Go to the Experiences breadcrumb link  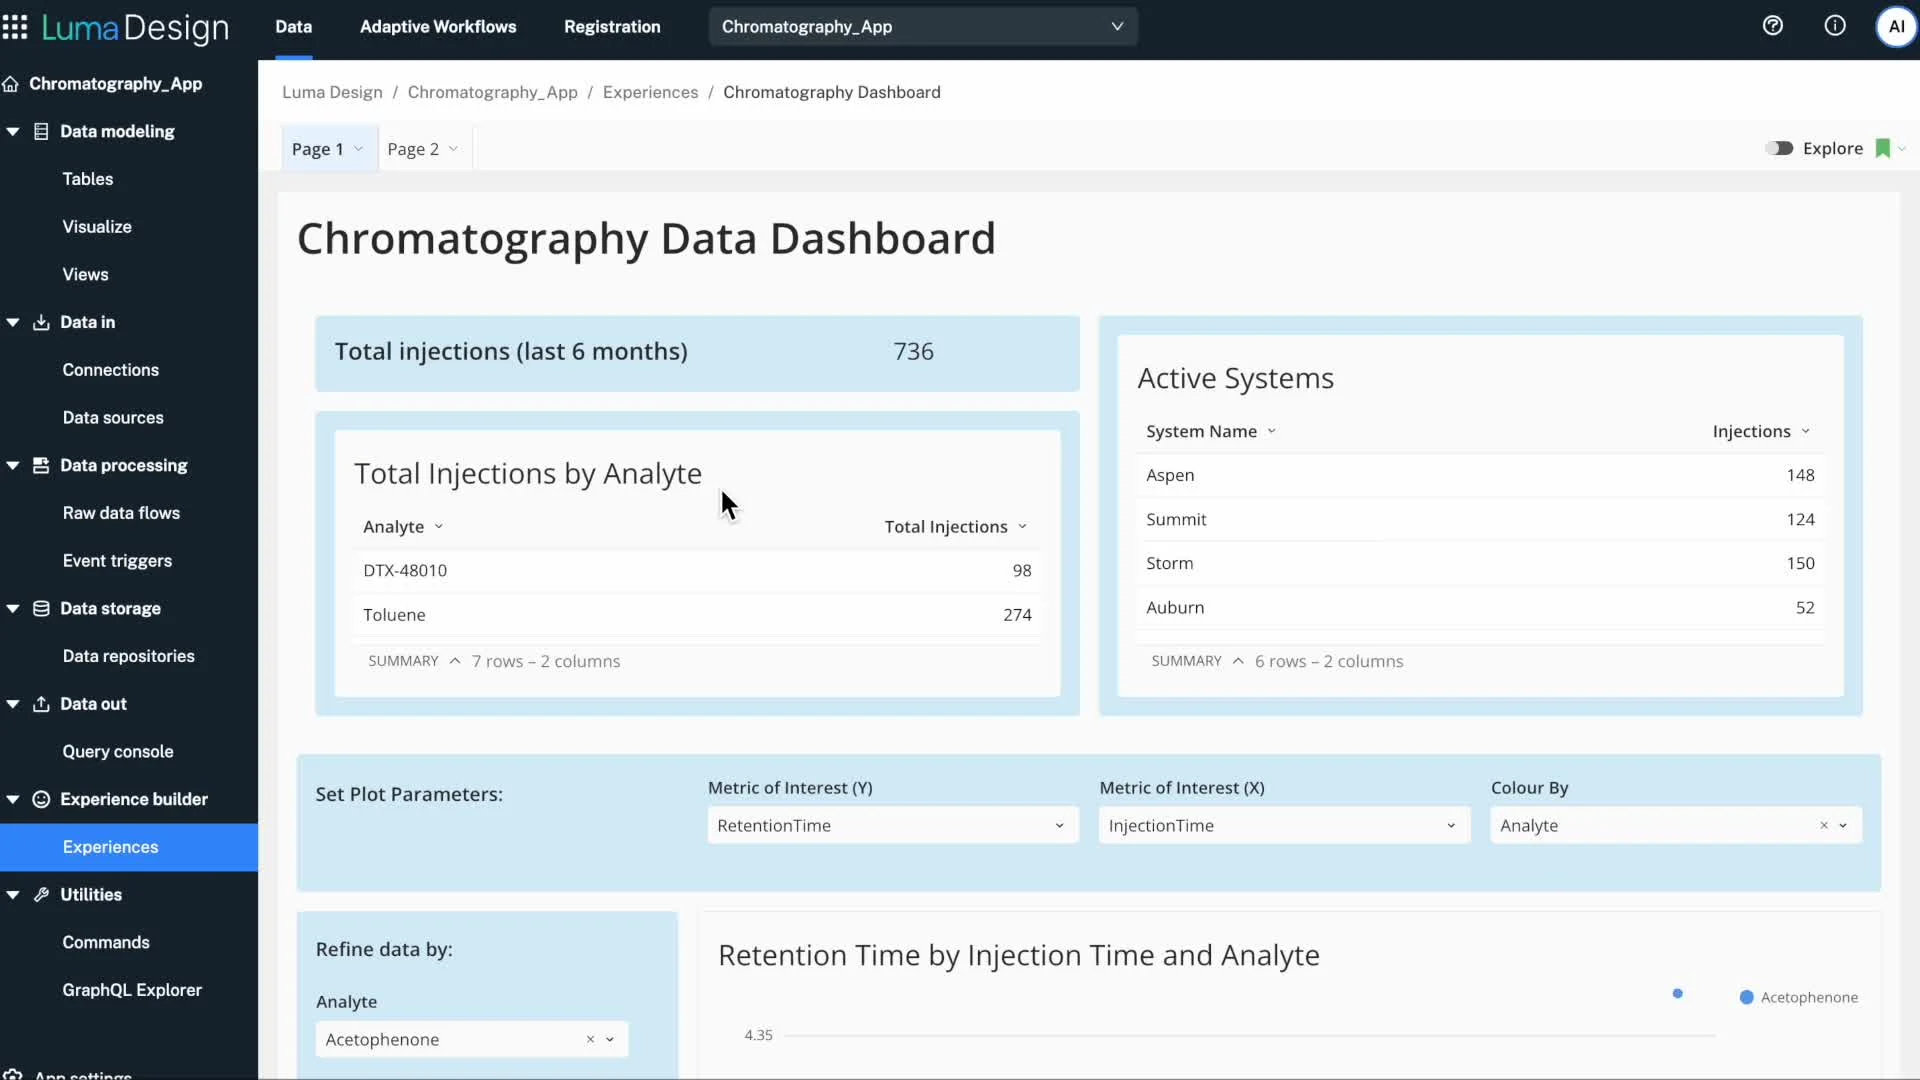650,92
